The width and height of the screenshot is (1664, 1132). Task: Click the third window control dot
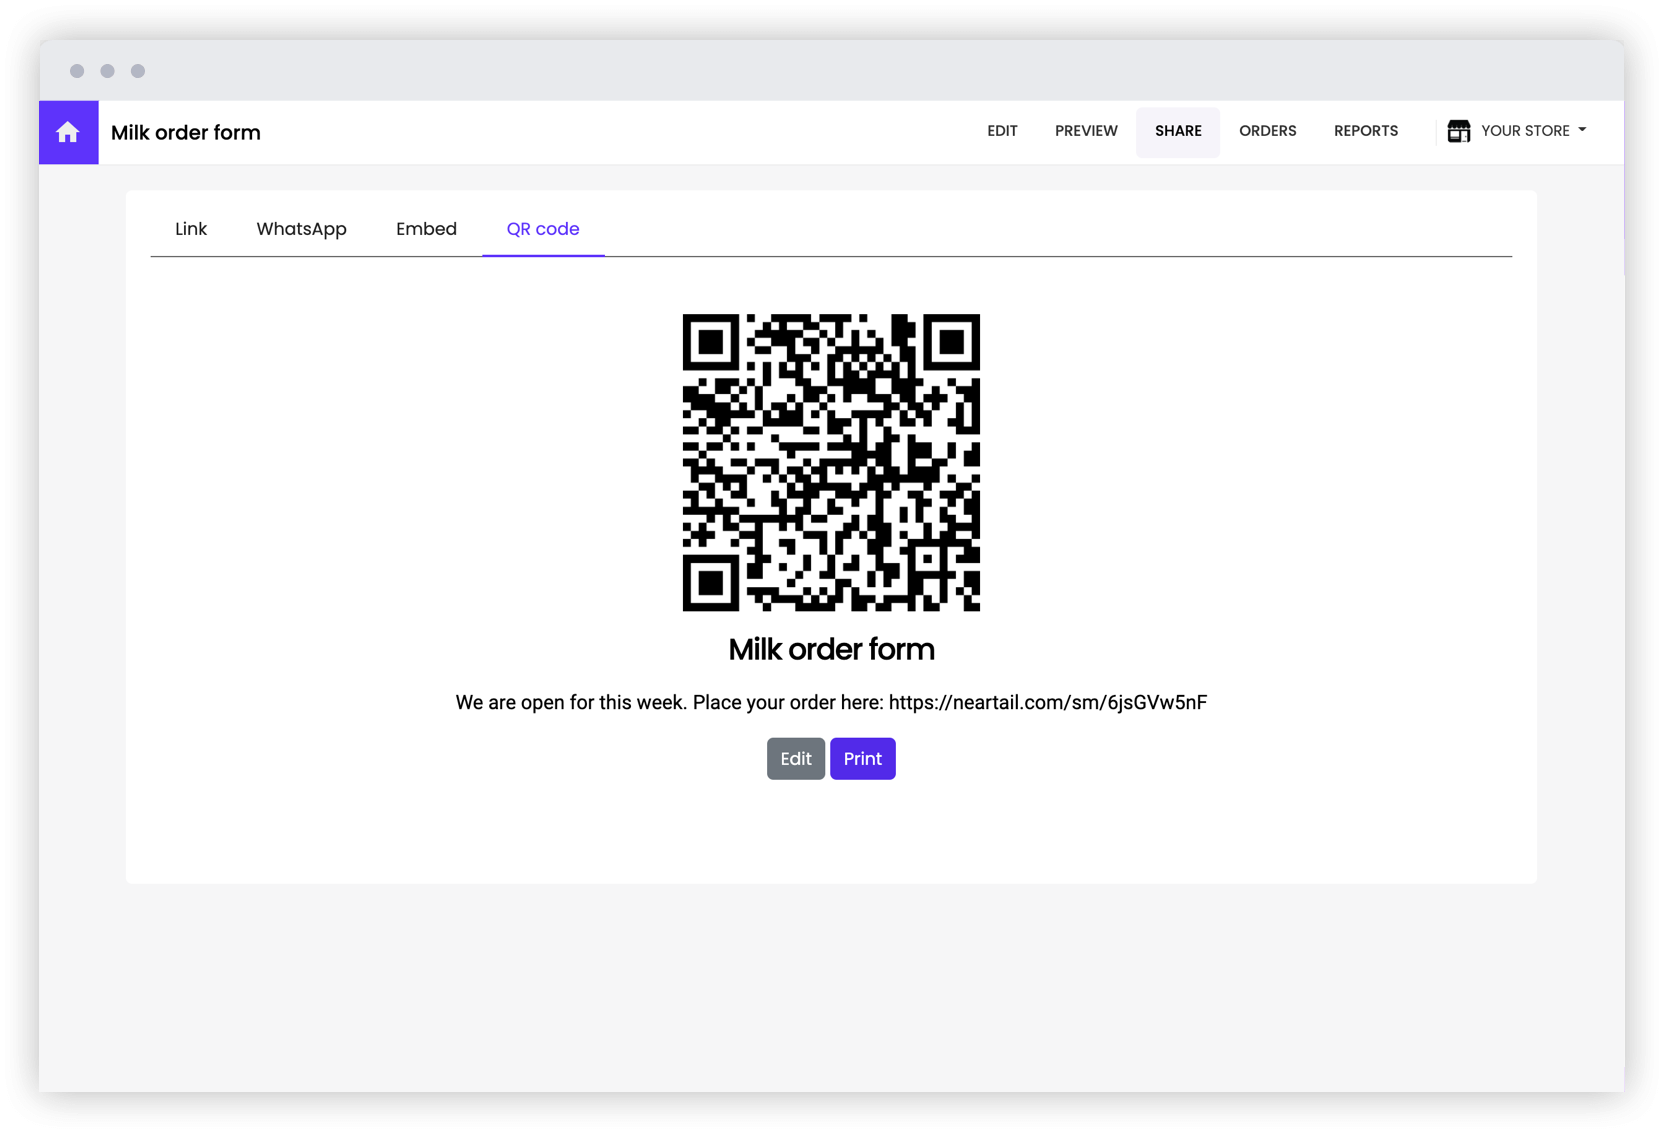(138, 71)
